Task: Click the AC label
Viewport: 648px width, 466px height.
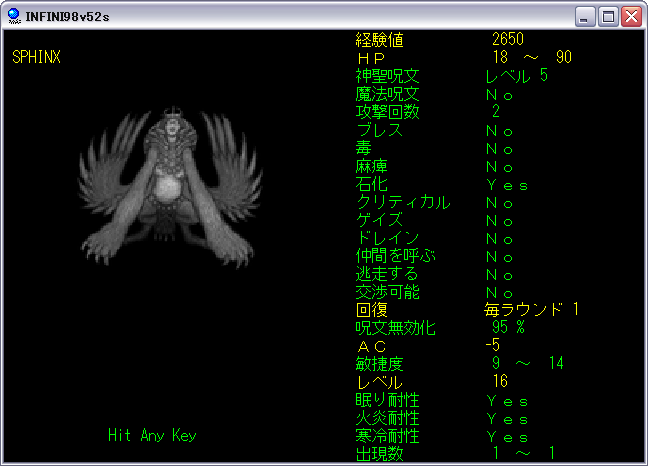Action: coord(372,346)
